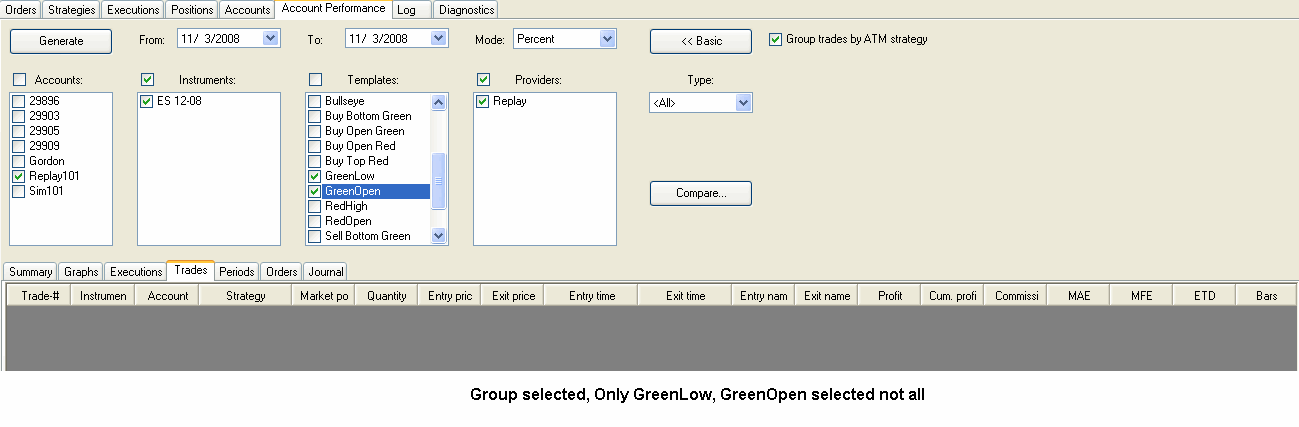Image resolution: width=1299 pixels, height=427 pixels.
Task: Open the From date dropdown
Action: pyautogui.click(x=270, y=39)
